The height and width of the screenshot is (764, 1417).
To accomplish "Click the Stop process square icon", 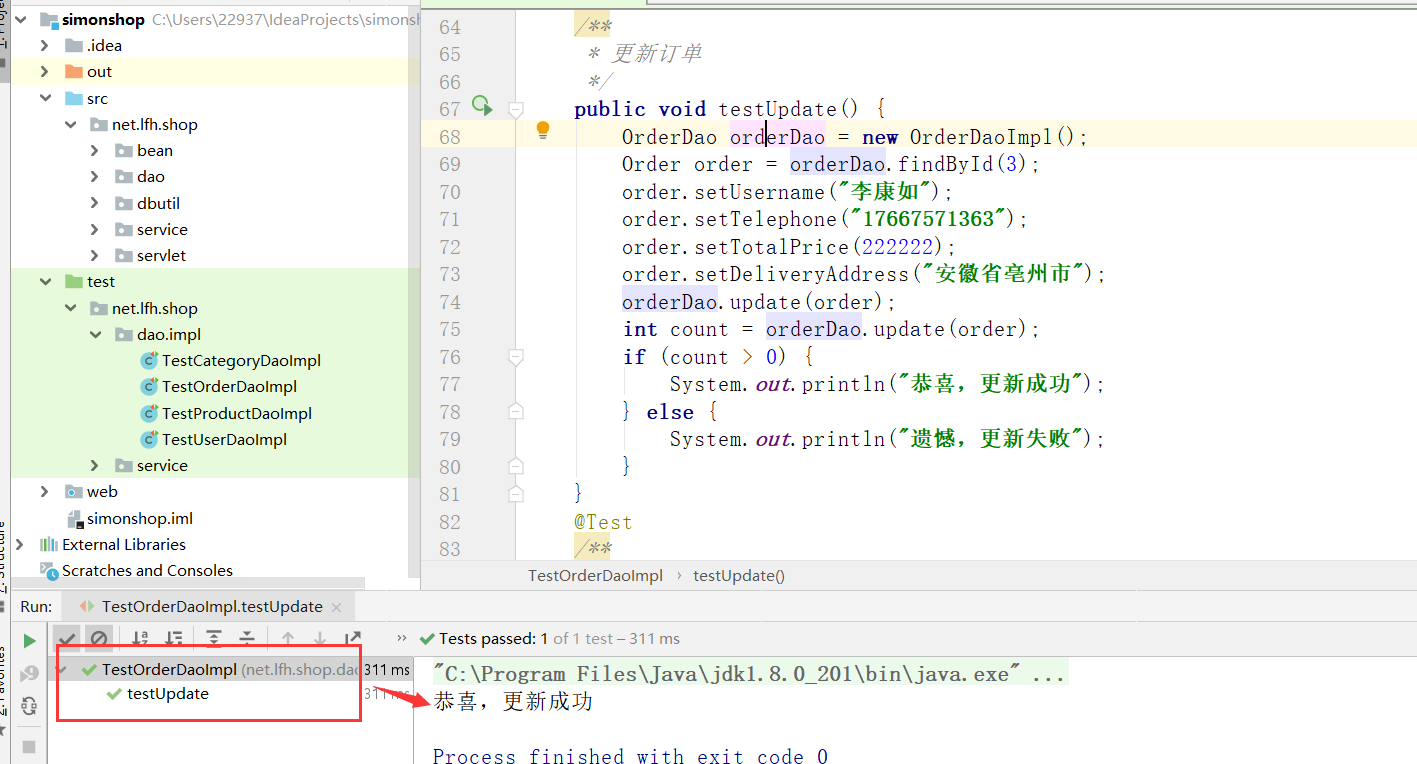I will click(29, 747).
